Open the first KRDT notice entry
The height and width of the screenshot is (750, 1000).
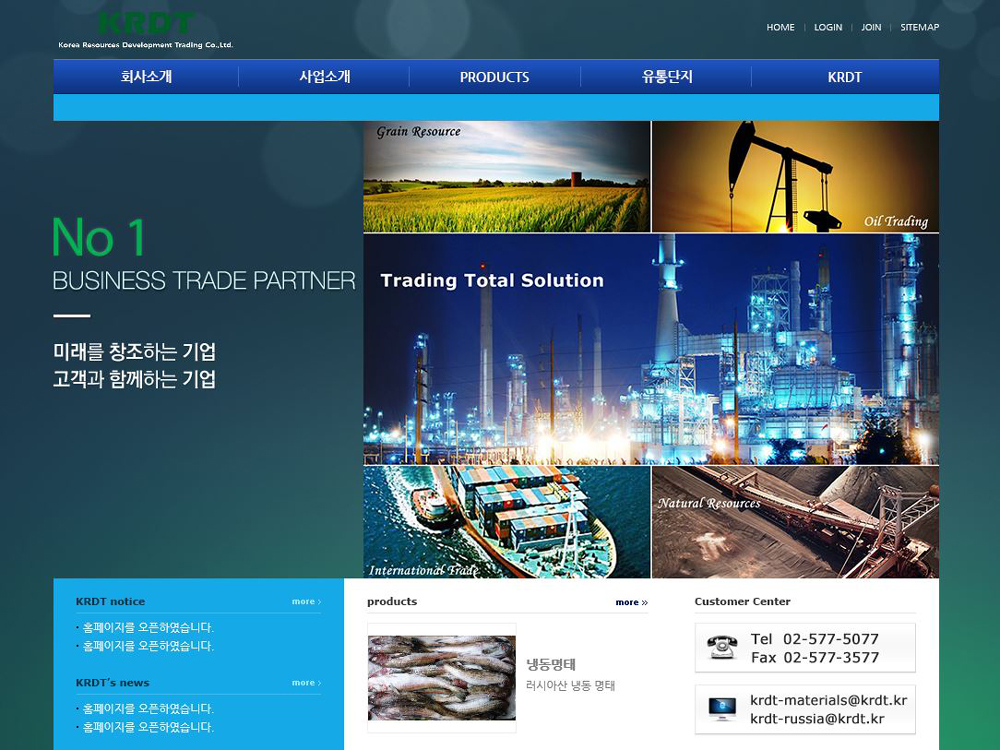[x=148, y=628]
